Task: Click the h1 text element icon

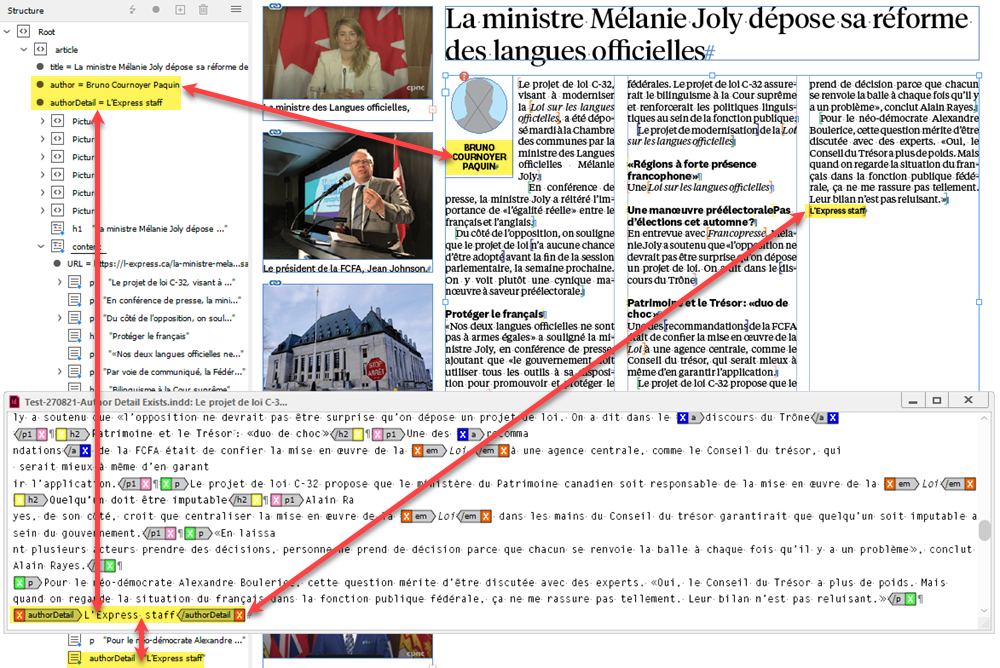Action: [57, 228]
